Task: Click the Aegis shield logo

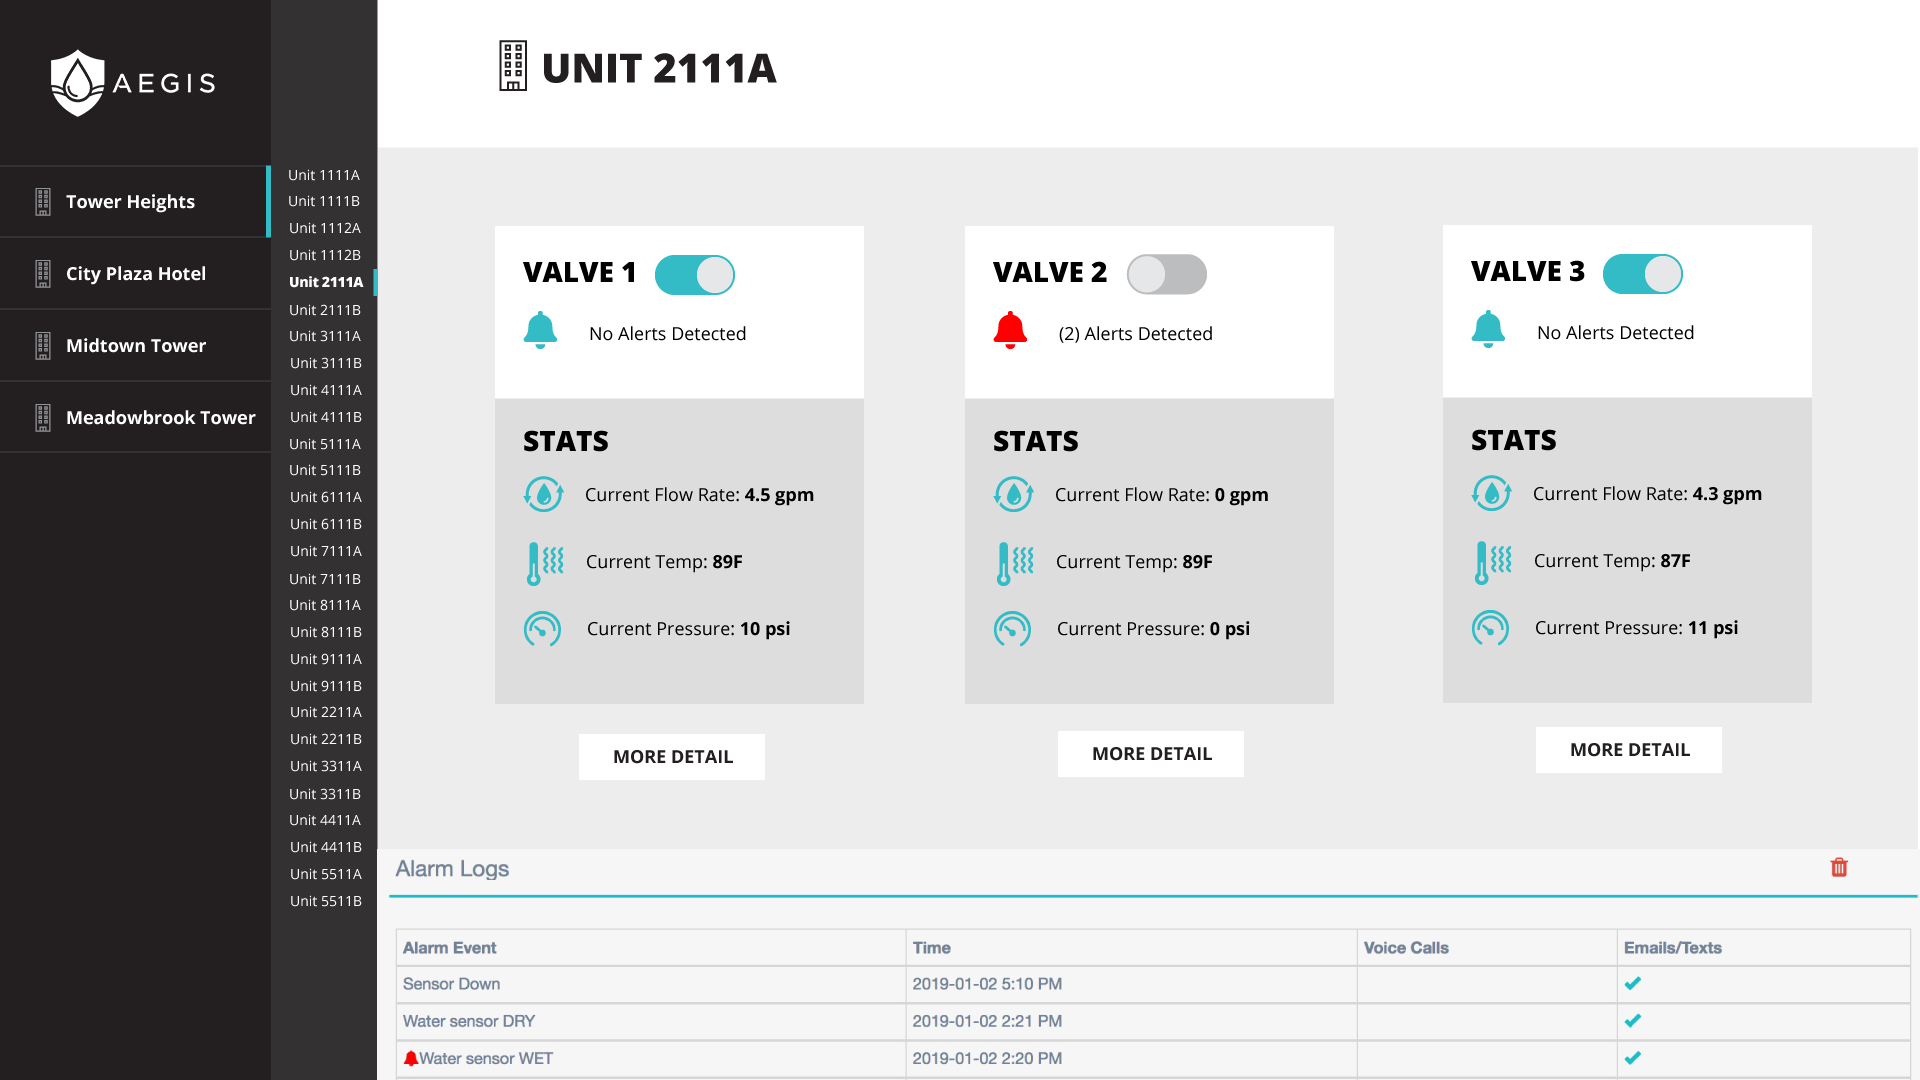Action: point(78,83)
